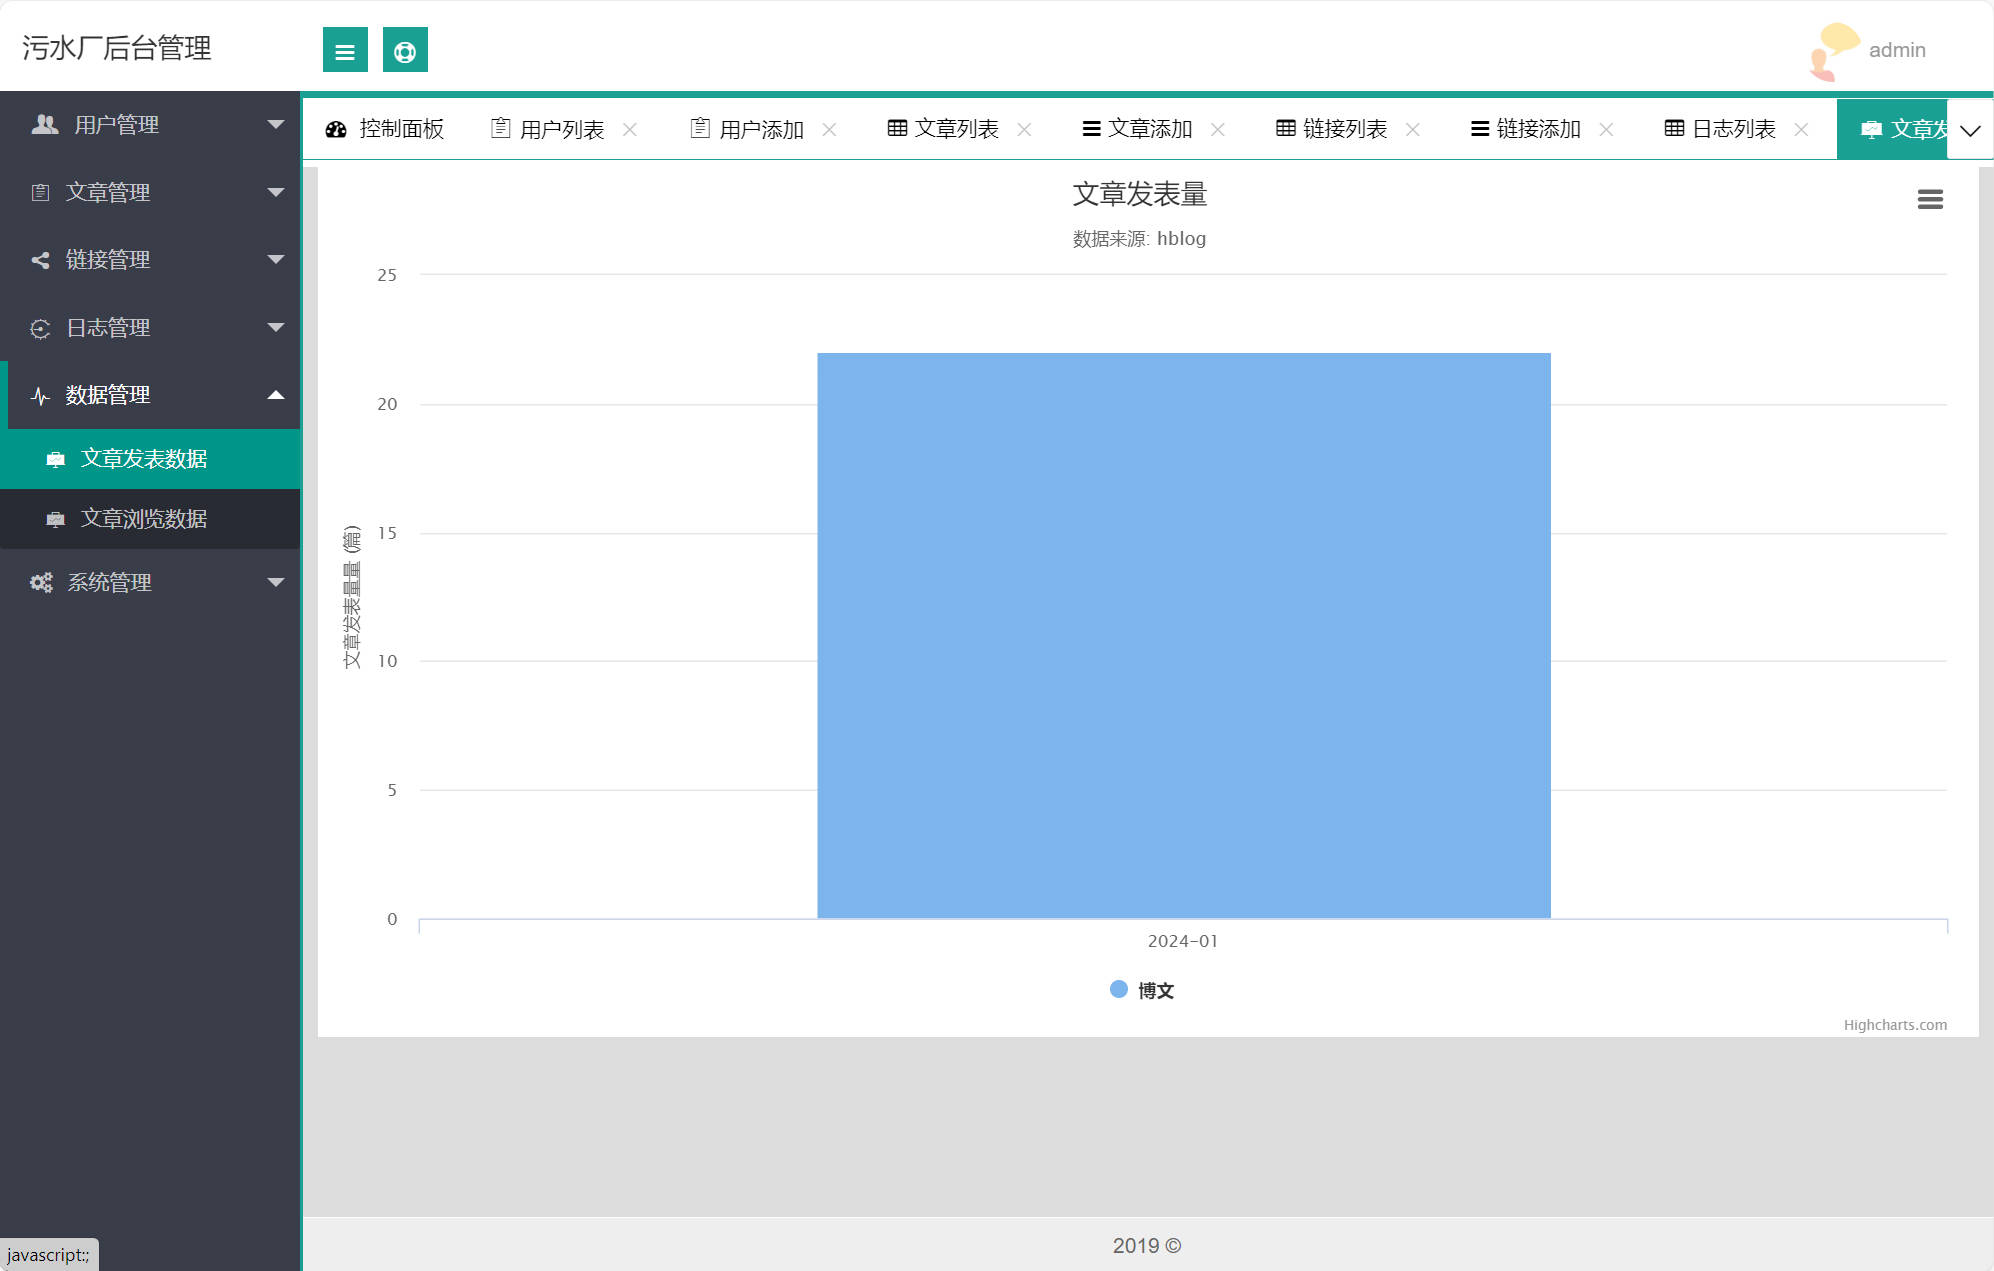The image size is (1994, 1271).
Task: Close the 文章添加 tab
Action: coord(1217,129)
